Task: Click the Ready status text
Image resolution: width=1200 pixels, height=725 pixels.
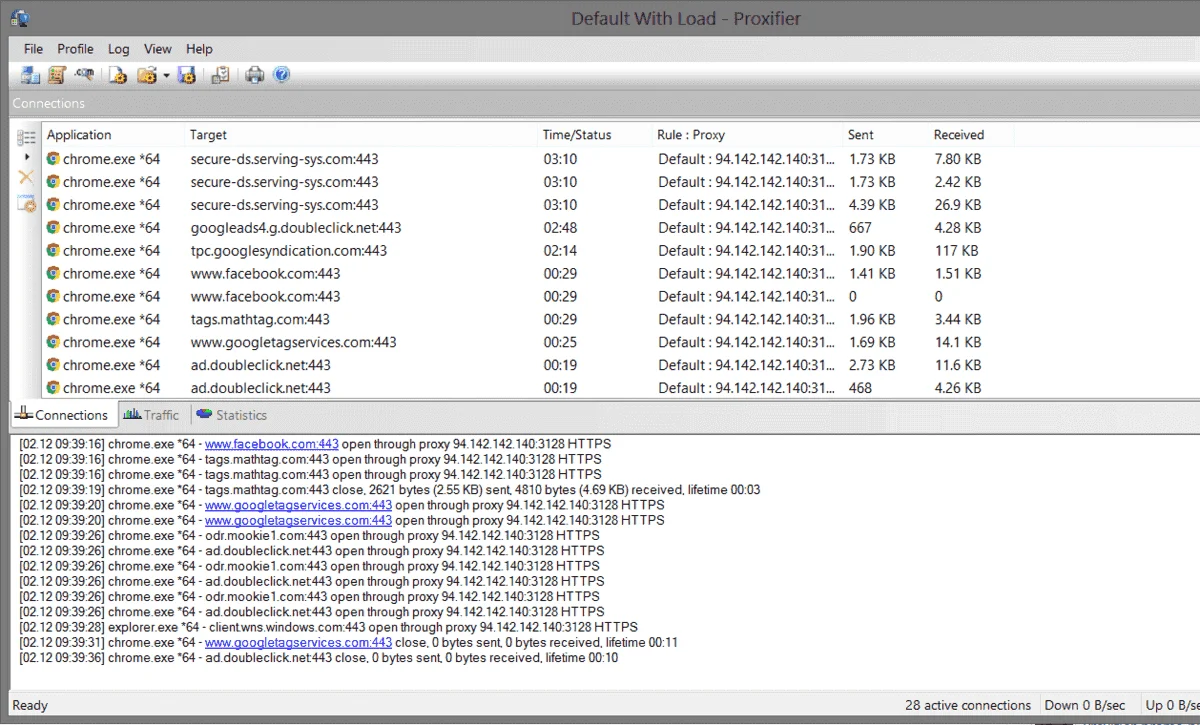Action: [x=30, y=705]
